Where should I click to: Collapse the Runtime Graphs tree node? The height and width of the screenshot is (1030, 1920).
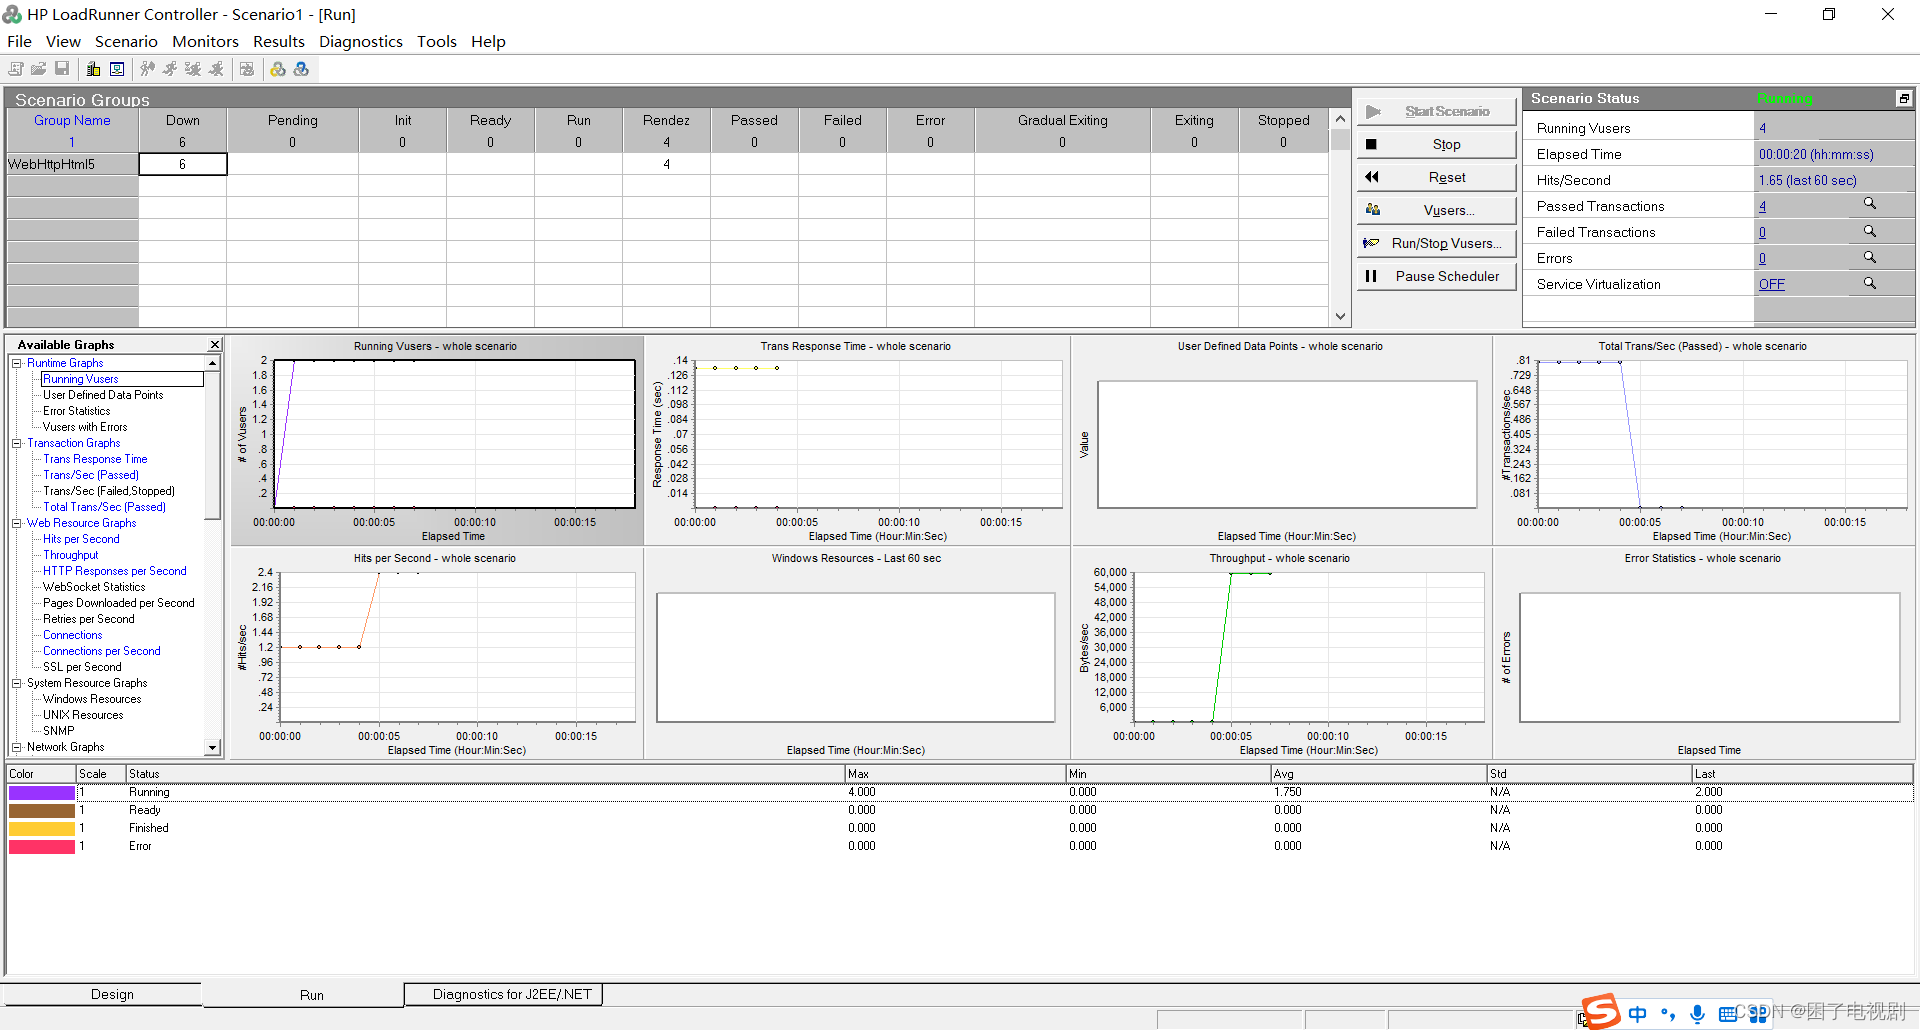pos(17,363)
